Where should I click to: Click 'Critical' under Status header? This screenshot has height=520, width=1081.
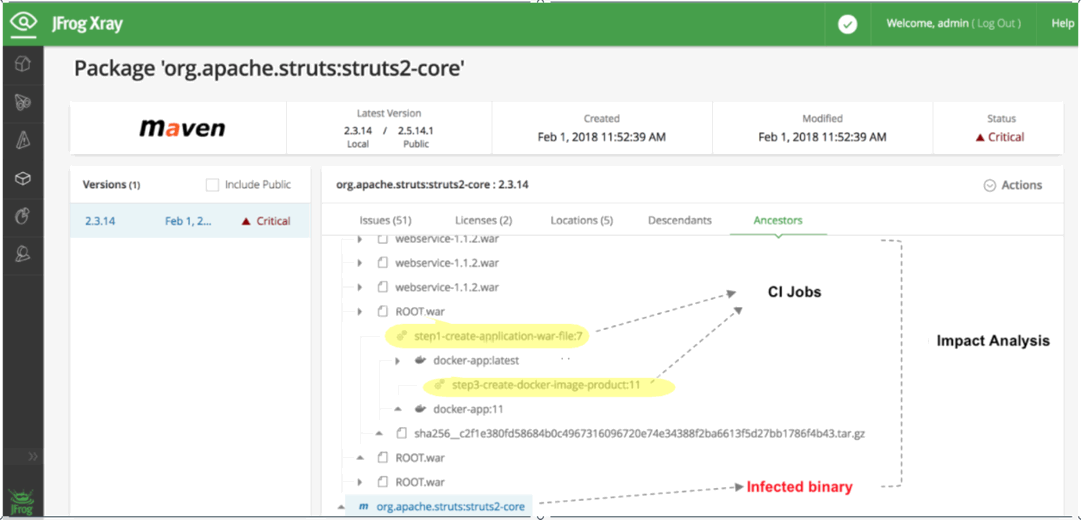click(1006, 137)
